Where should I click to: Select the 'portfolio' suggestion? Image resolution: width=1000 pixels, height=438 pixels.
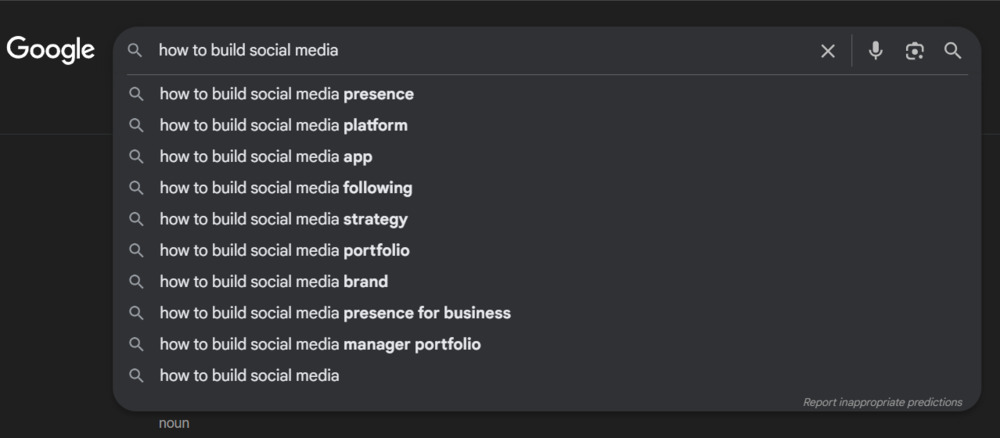[x=284, y=251]
